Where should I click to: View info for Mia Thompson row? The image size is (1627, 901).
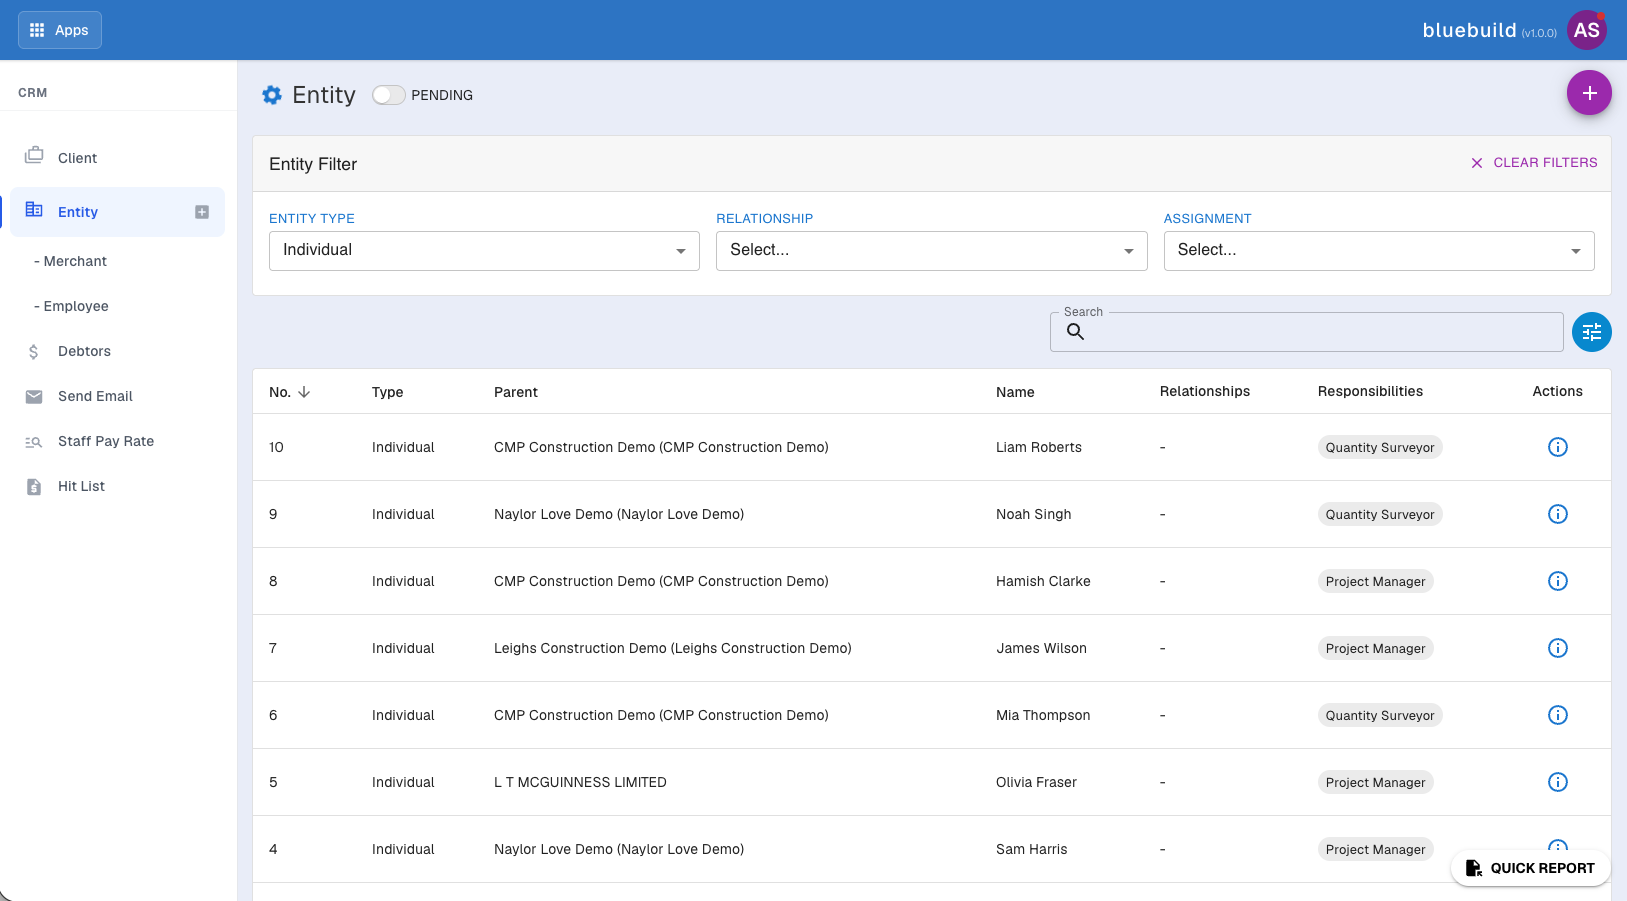(x=1558, y=715)
